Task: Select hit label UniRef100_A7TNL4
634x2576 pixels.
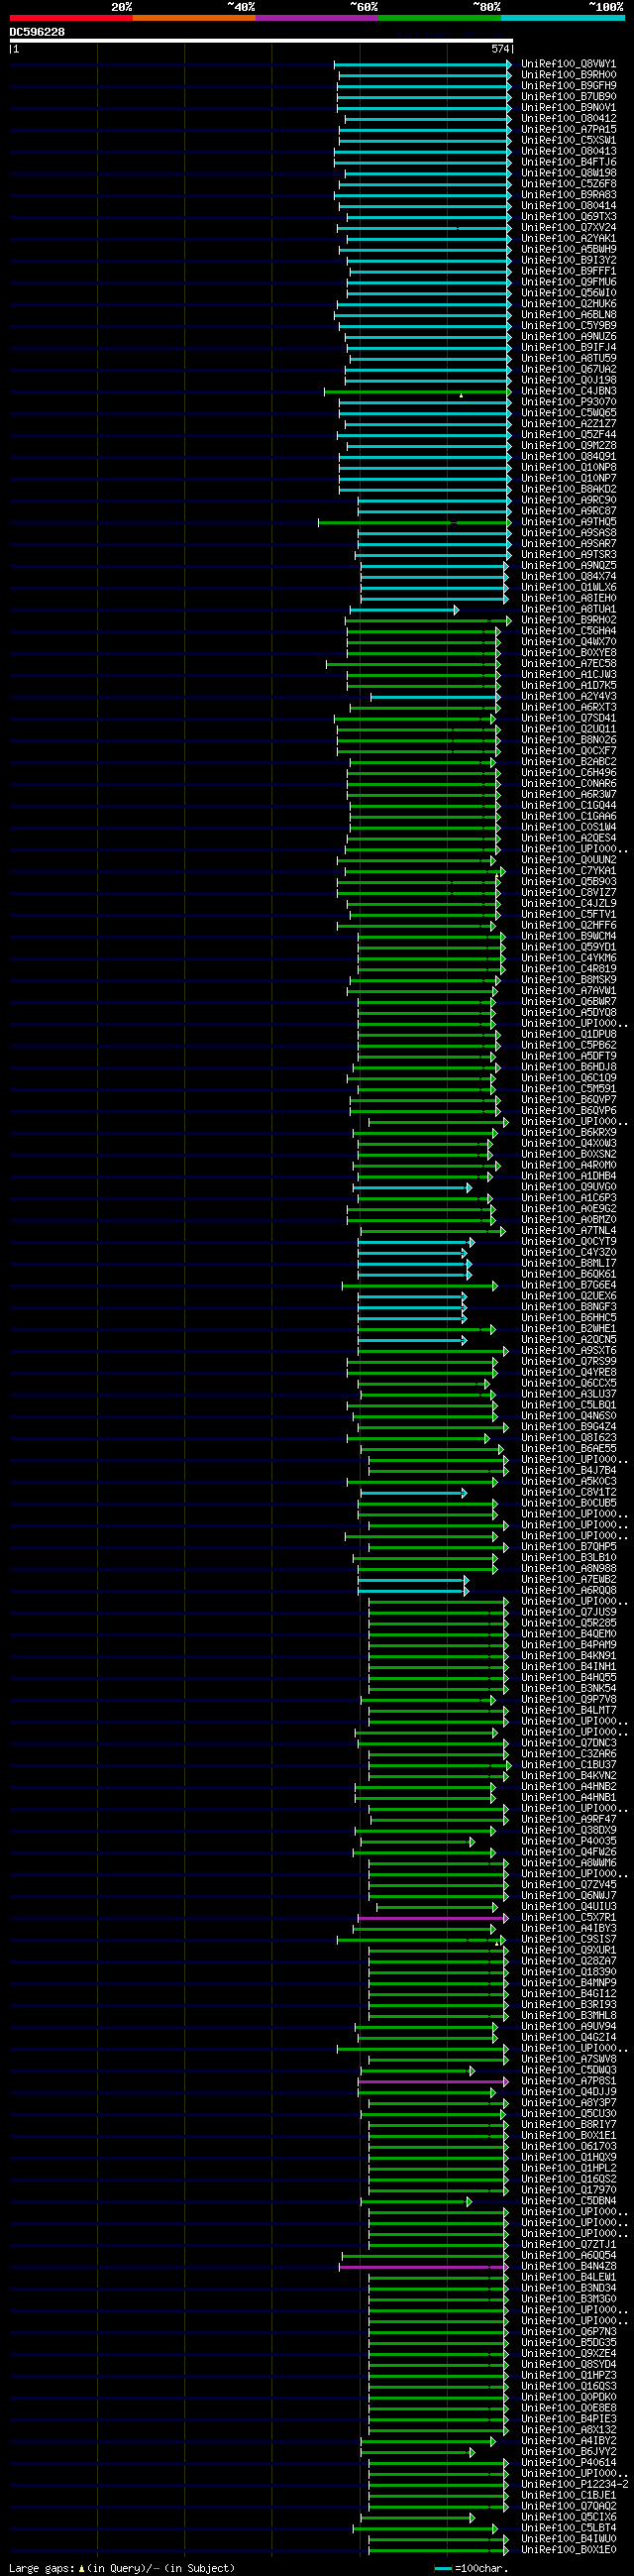Action: [568, 1231]
